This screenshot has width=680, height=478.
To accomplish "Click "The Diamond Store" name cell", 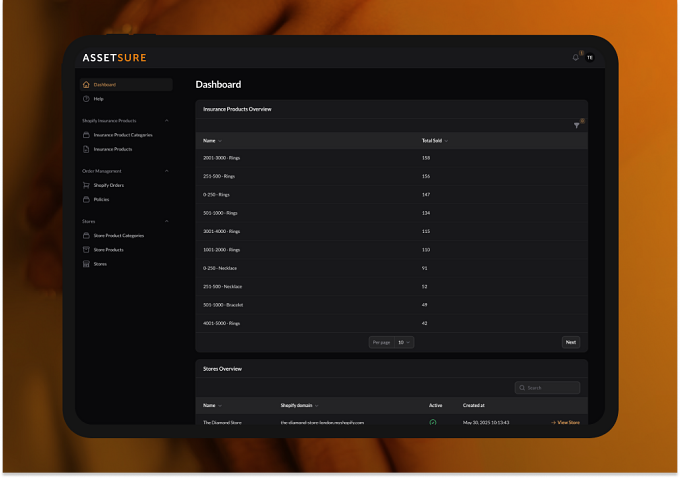I will click(x=222, y=422).
